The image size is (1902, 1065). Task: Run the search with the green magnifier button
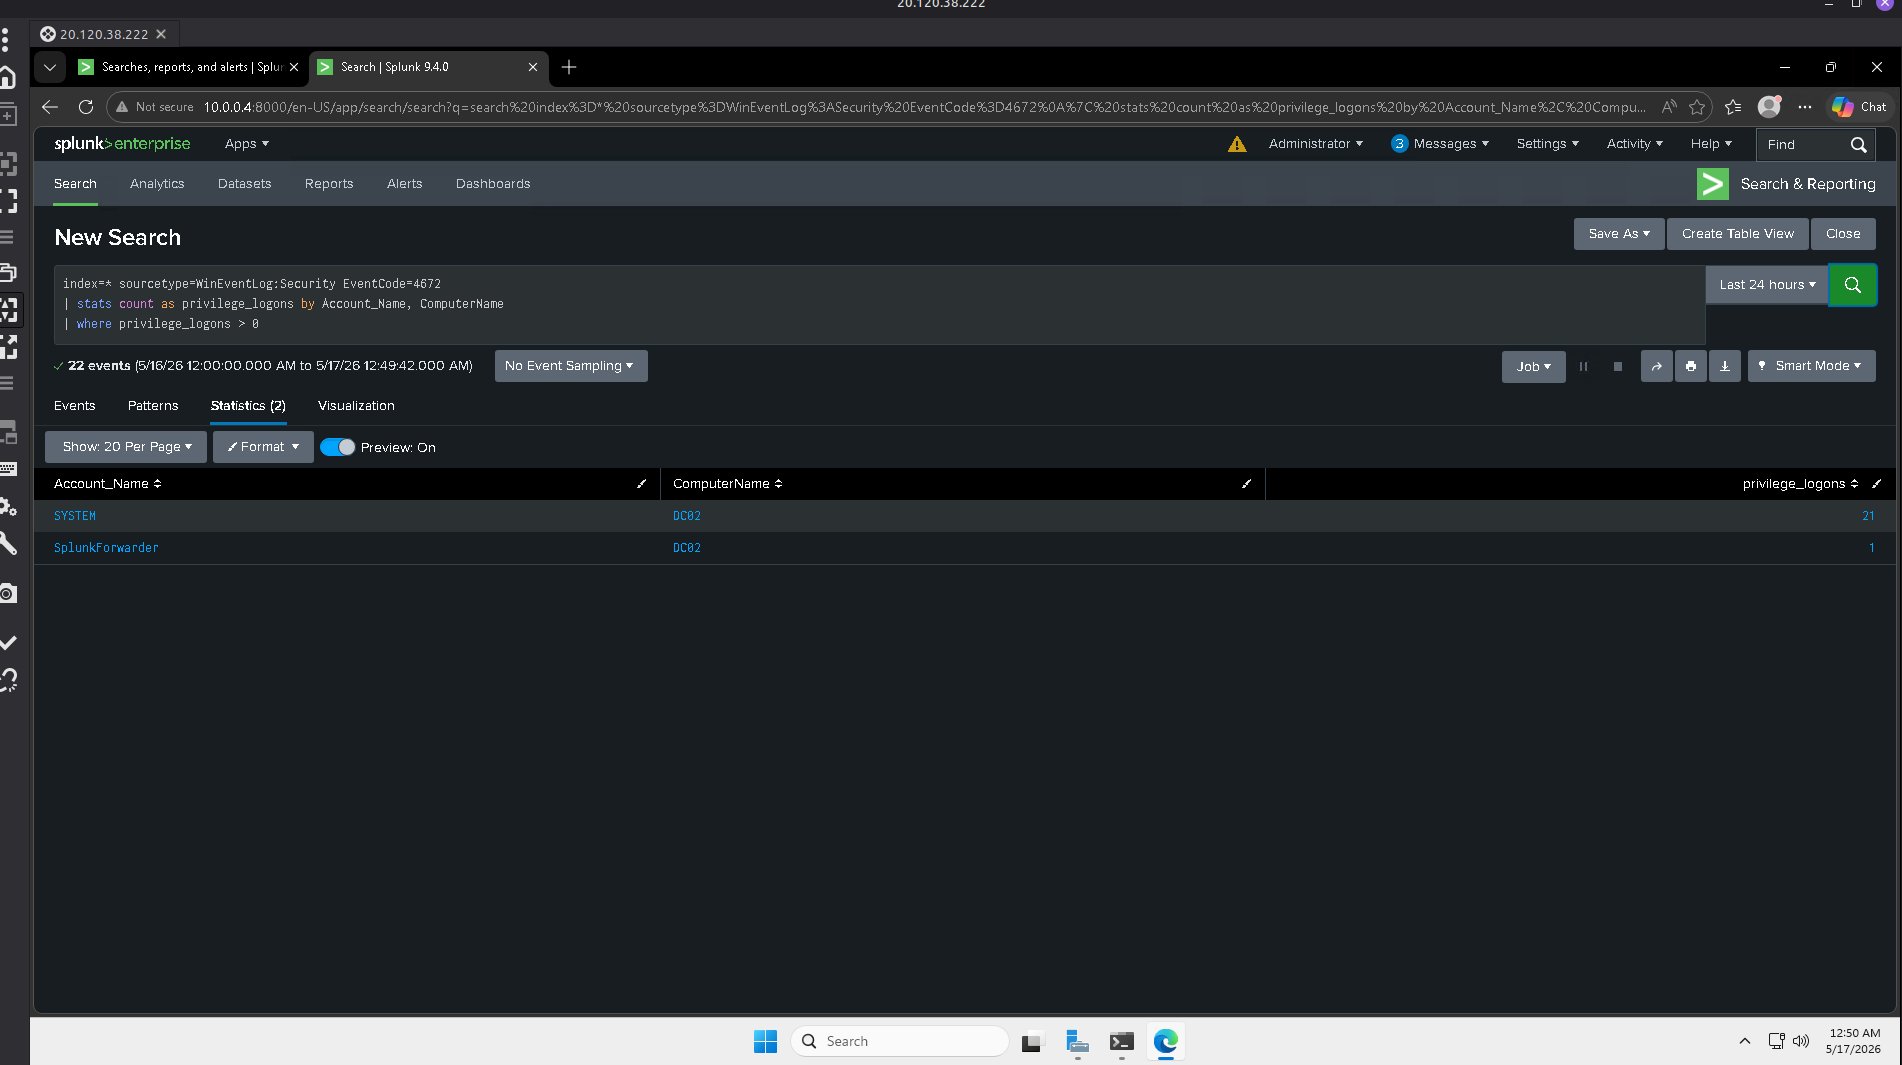click(x=1852, y=285)
